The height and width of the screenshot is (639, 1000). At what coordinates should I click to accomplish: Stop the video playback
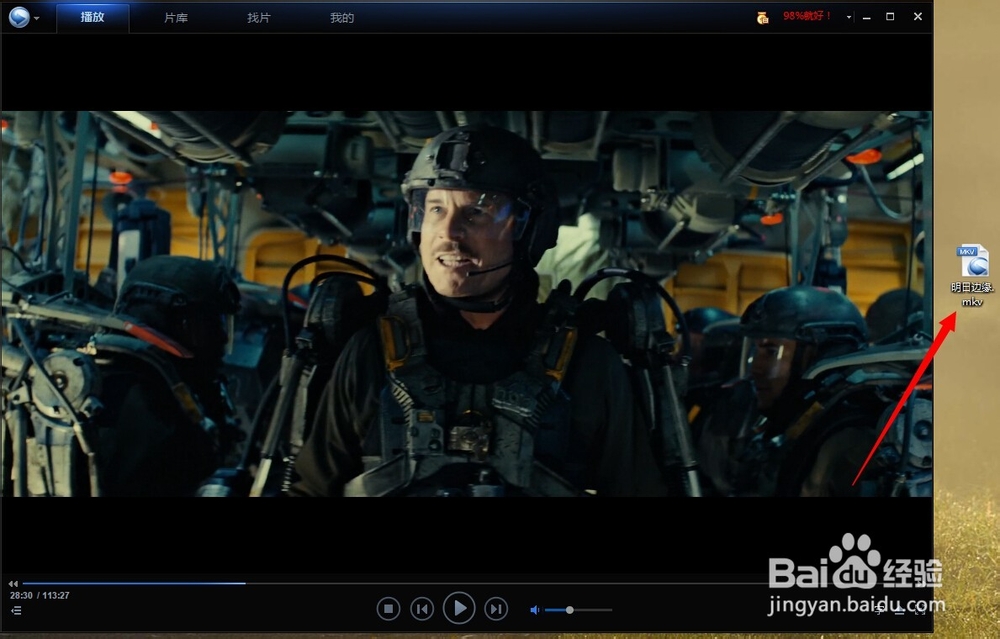(388, 609)
